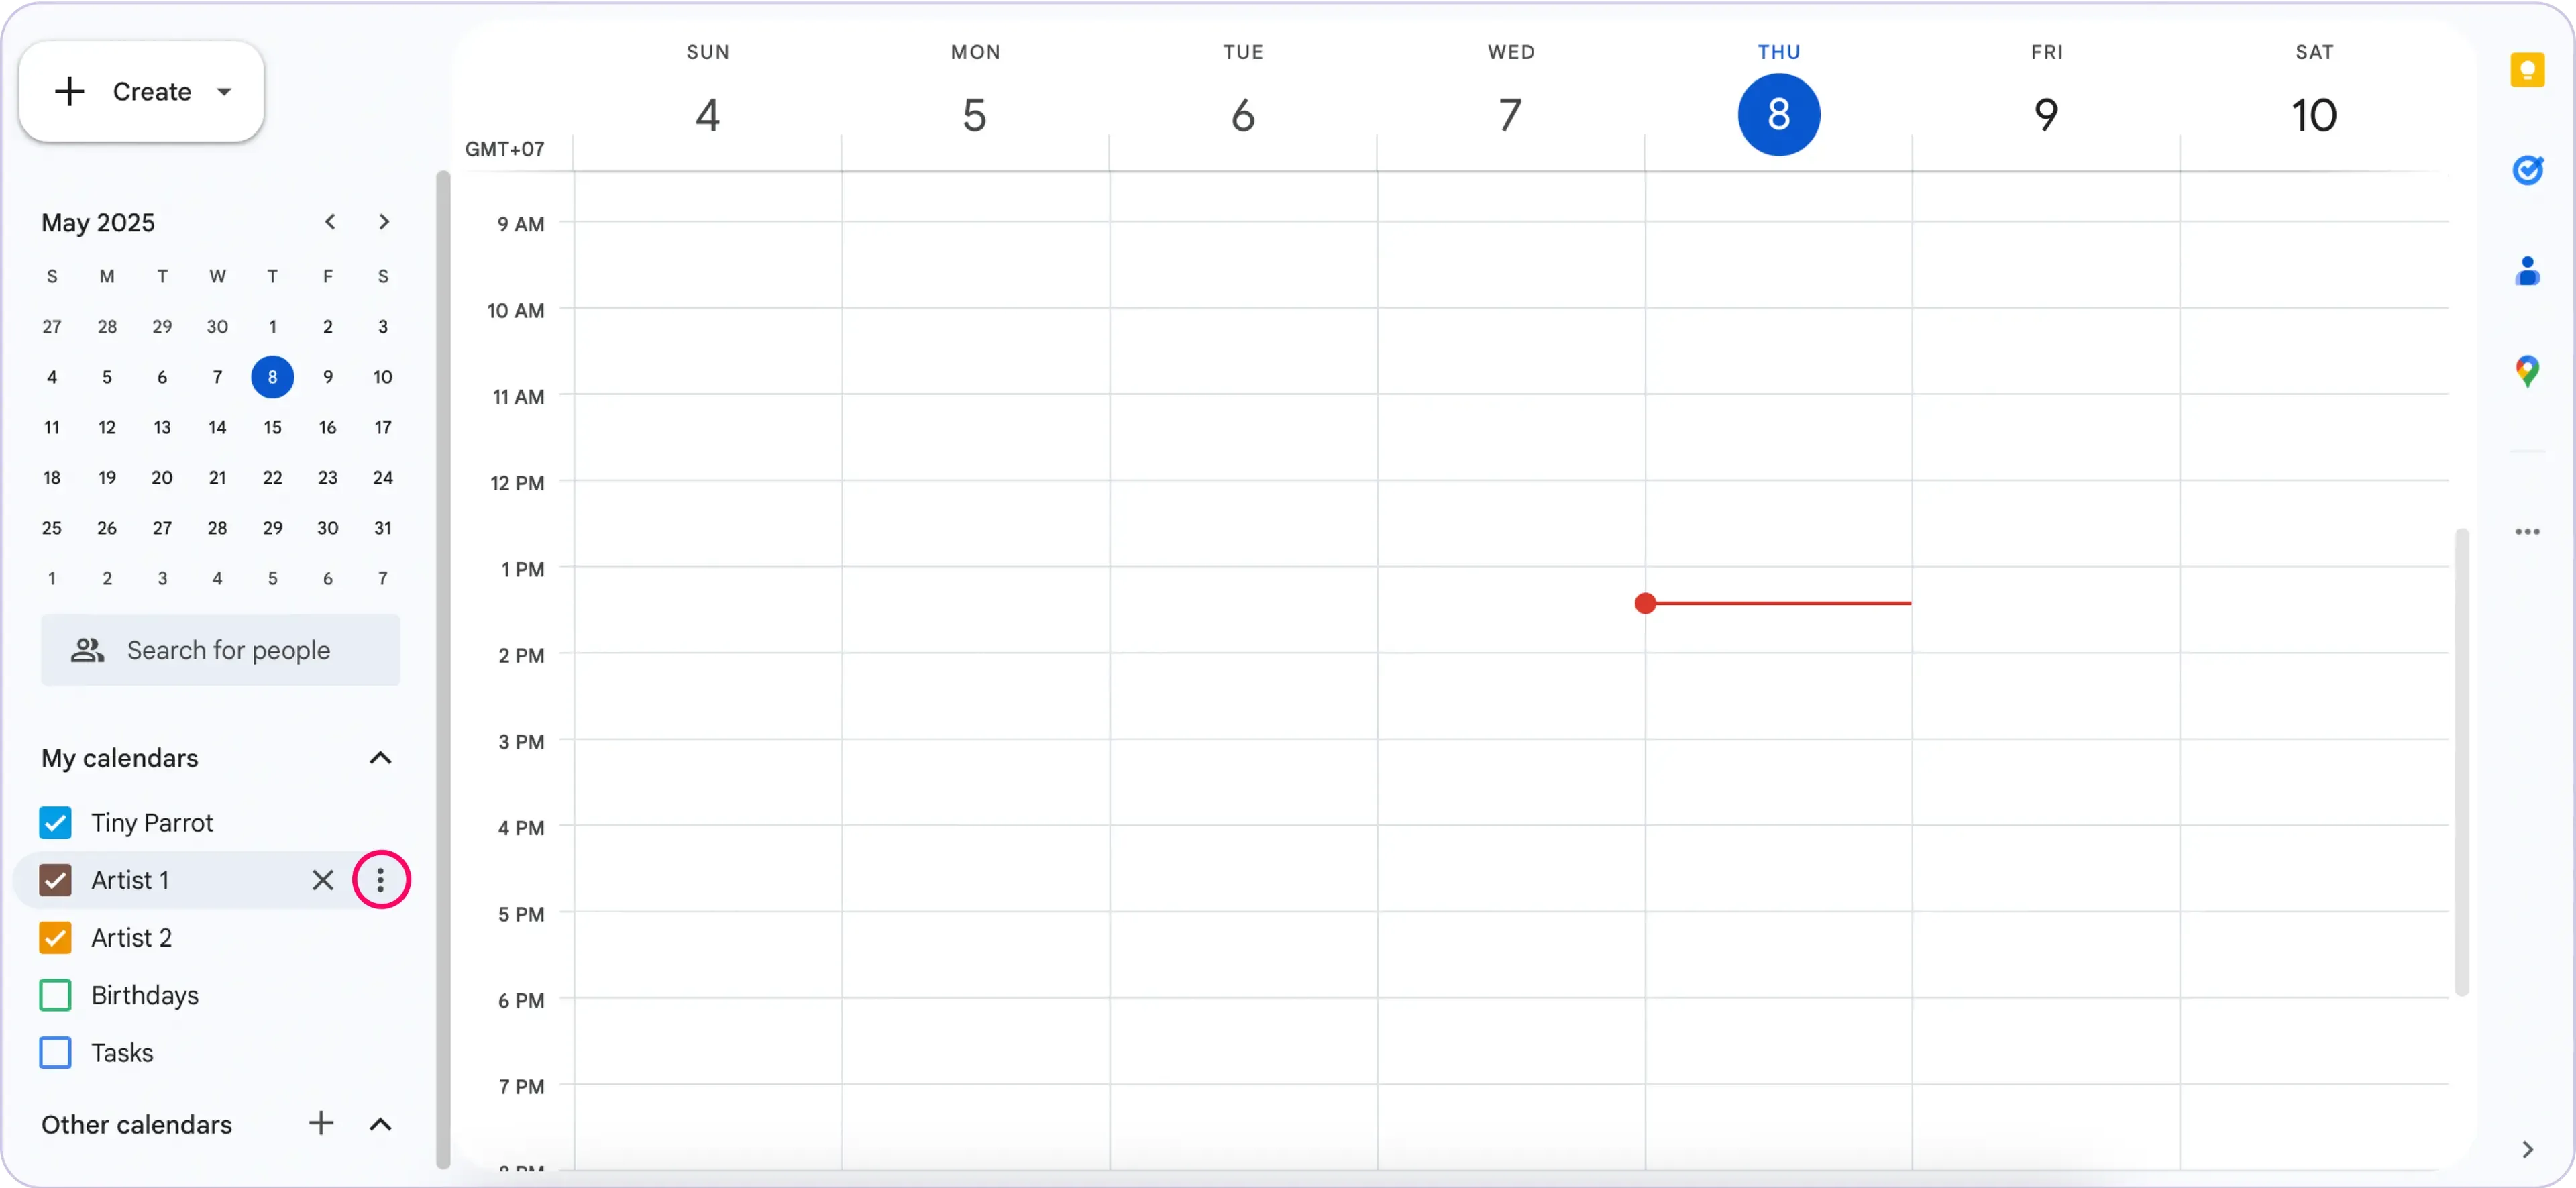The width and height of the screenshot is (2576, 1188).
Task: Enable the Birthdays calendar checkbox
Action: click(55, 995)
